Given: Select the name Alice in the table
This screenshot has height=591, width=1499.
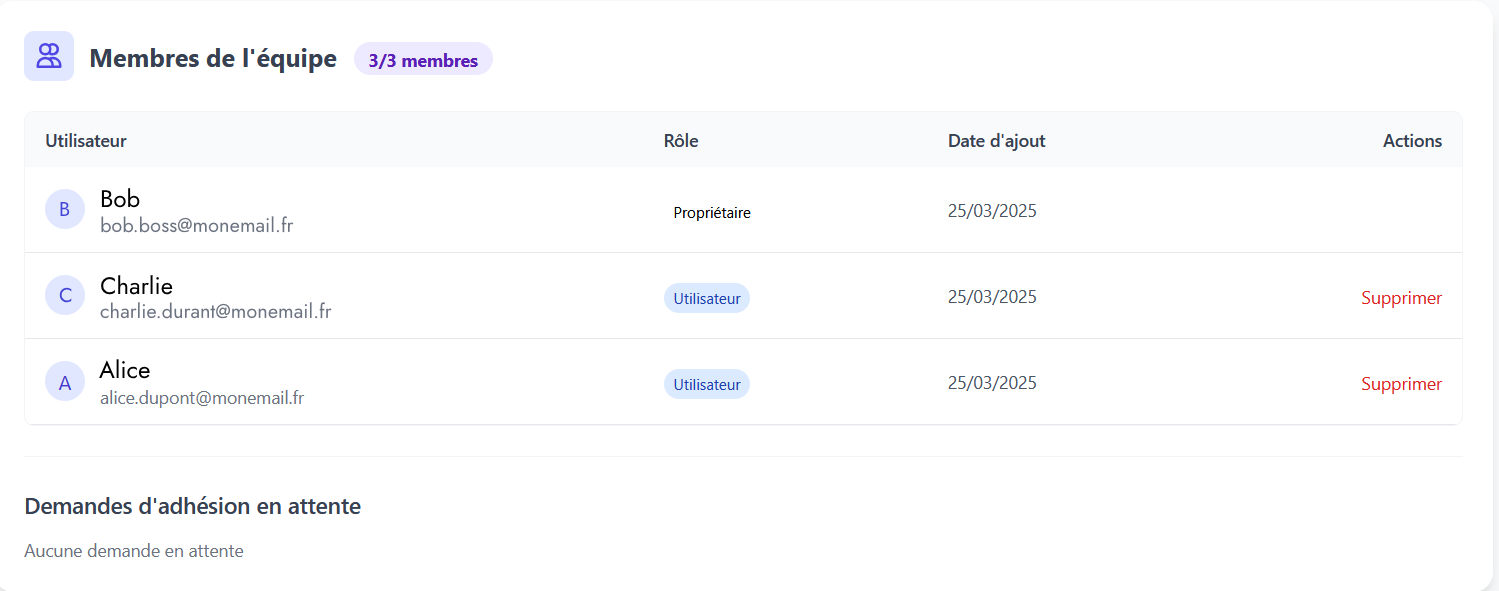Looking at the screenshot, I should [x=125, y=371].
